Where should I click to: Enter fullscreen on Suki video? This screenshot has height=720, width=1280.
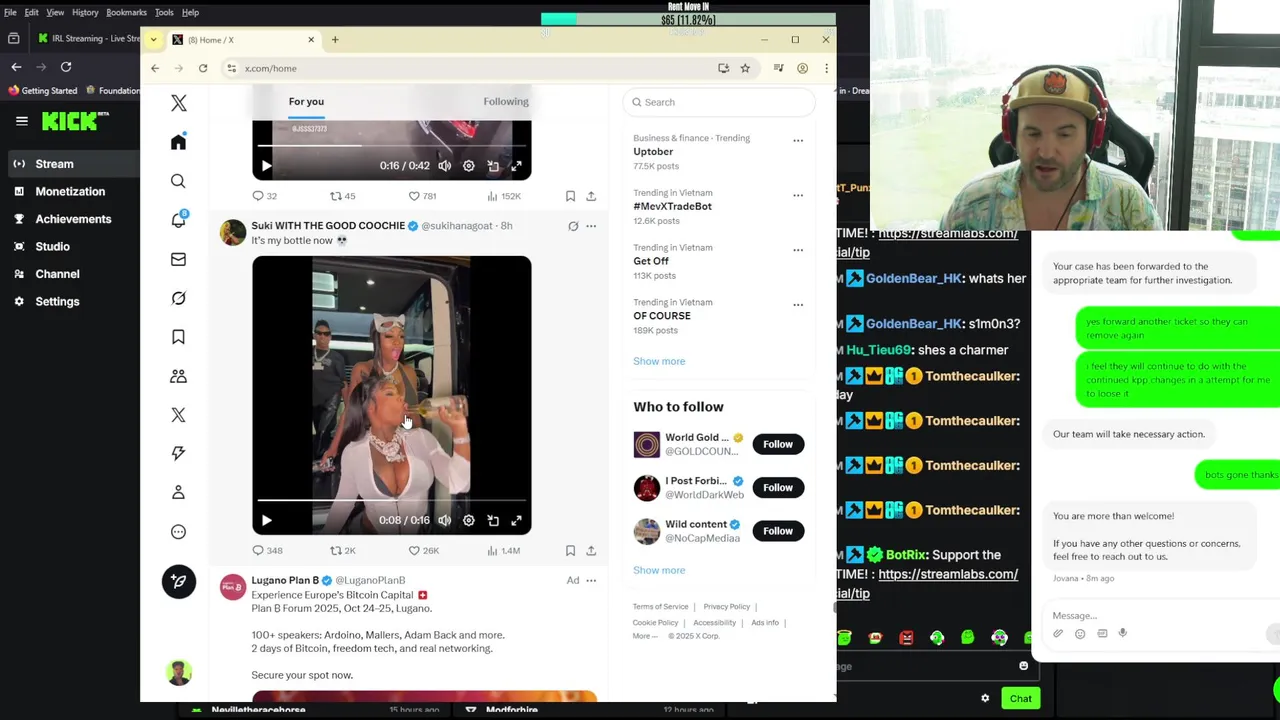point(516,520)
